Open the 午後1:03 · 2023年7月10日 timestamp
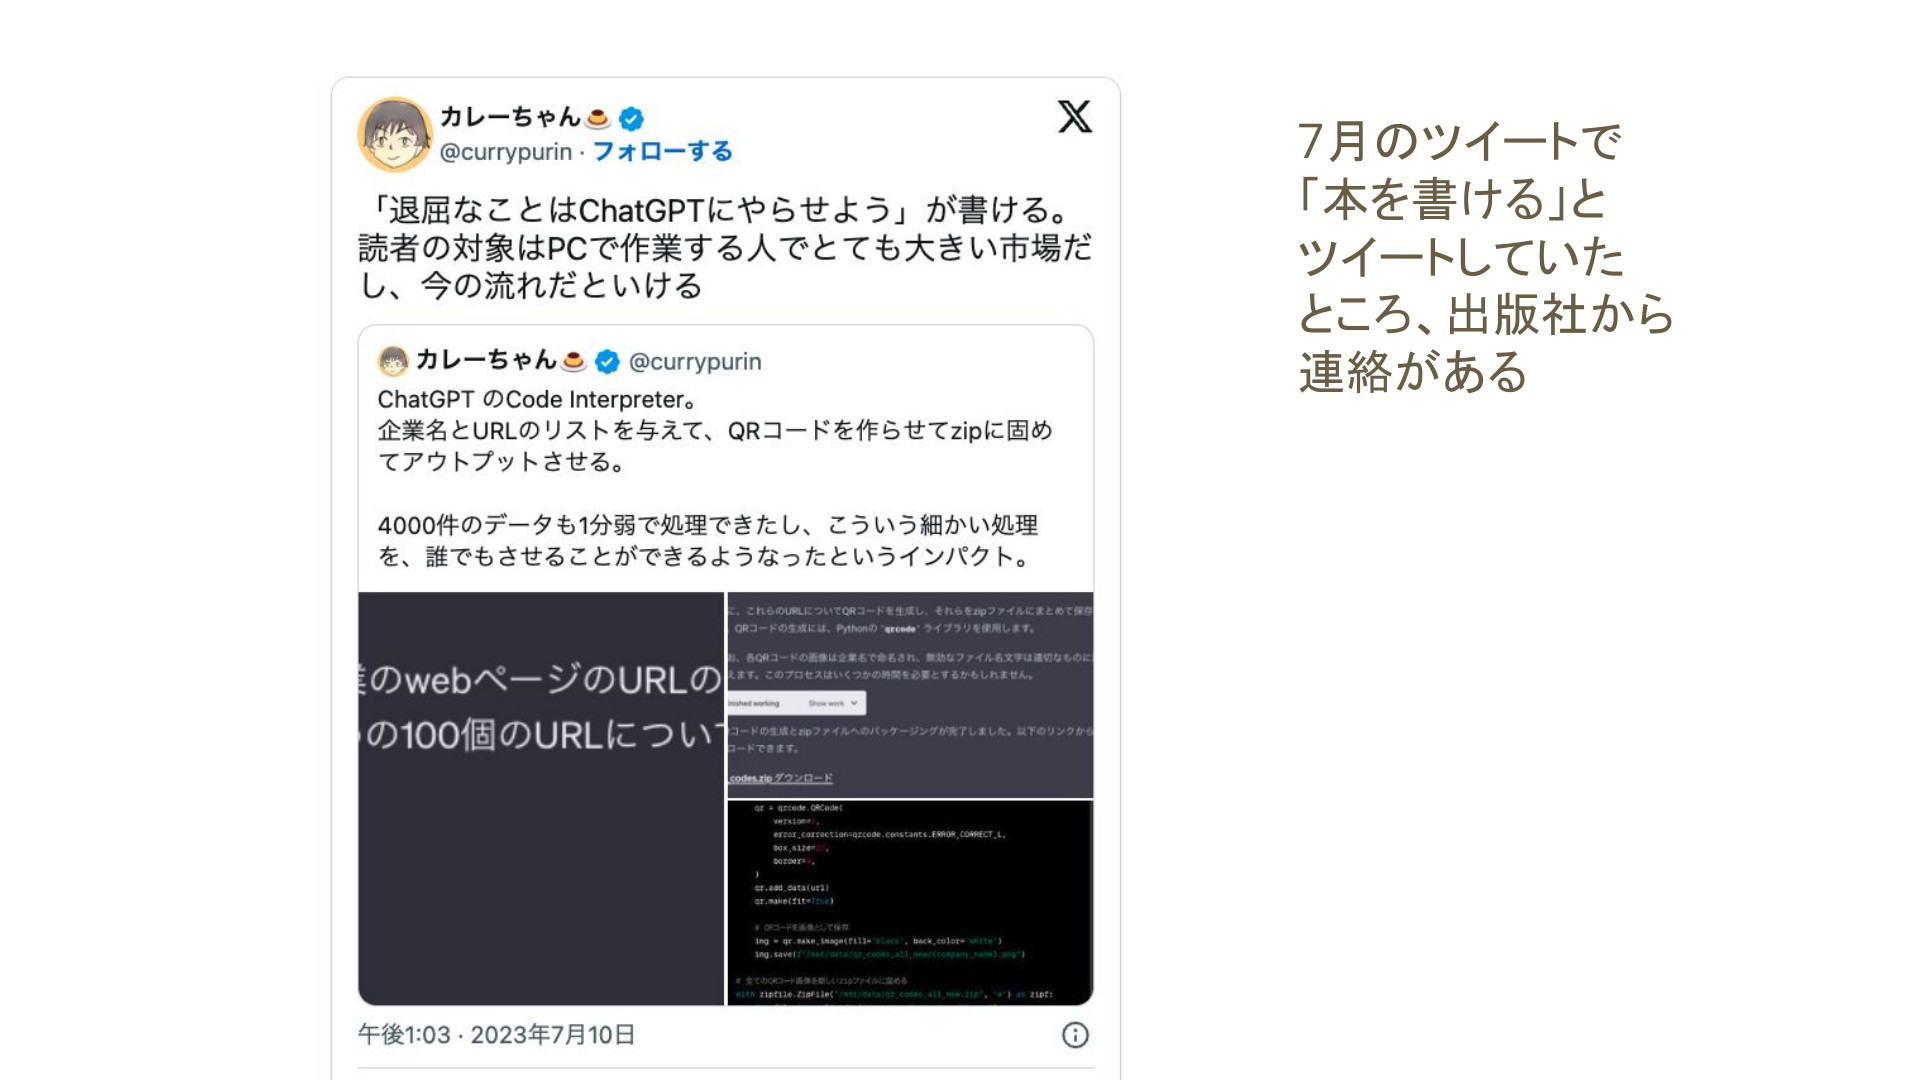Viewport: 1920px width, 1080px height. click(x=497, y=1035)
